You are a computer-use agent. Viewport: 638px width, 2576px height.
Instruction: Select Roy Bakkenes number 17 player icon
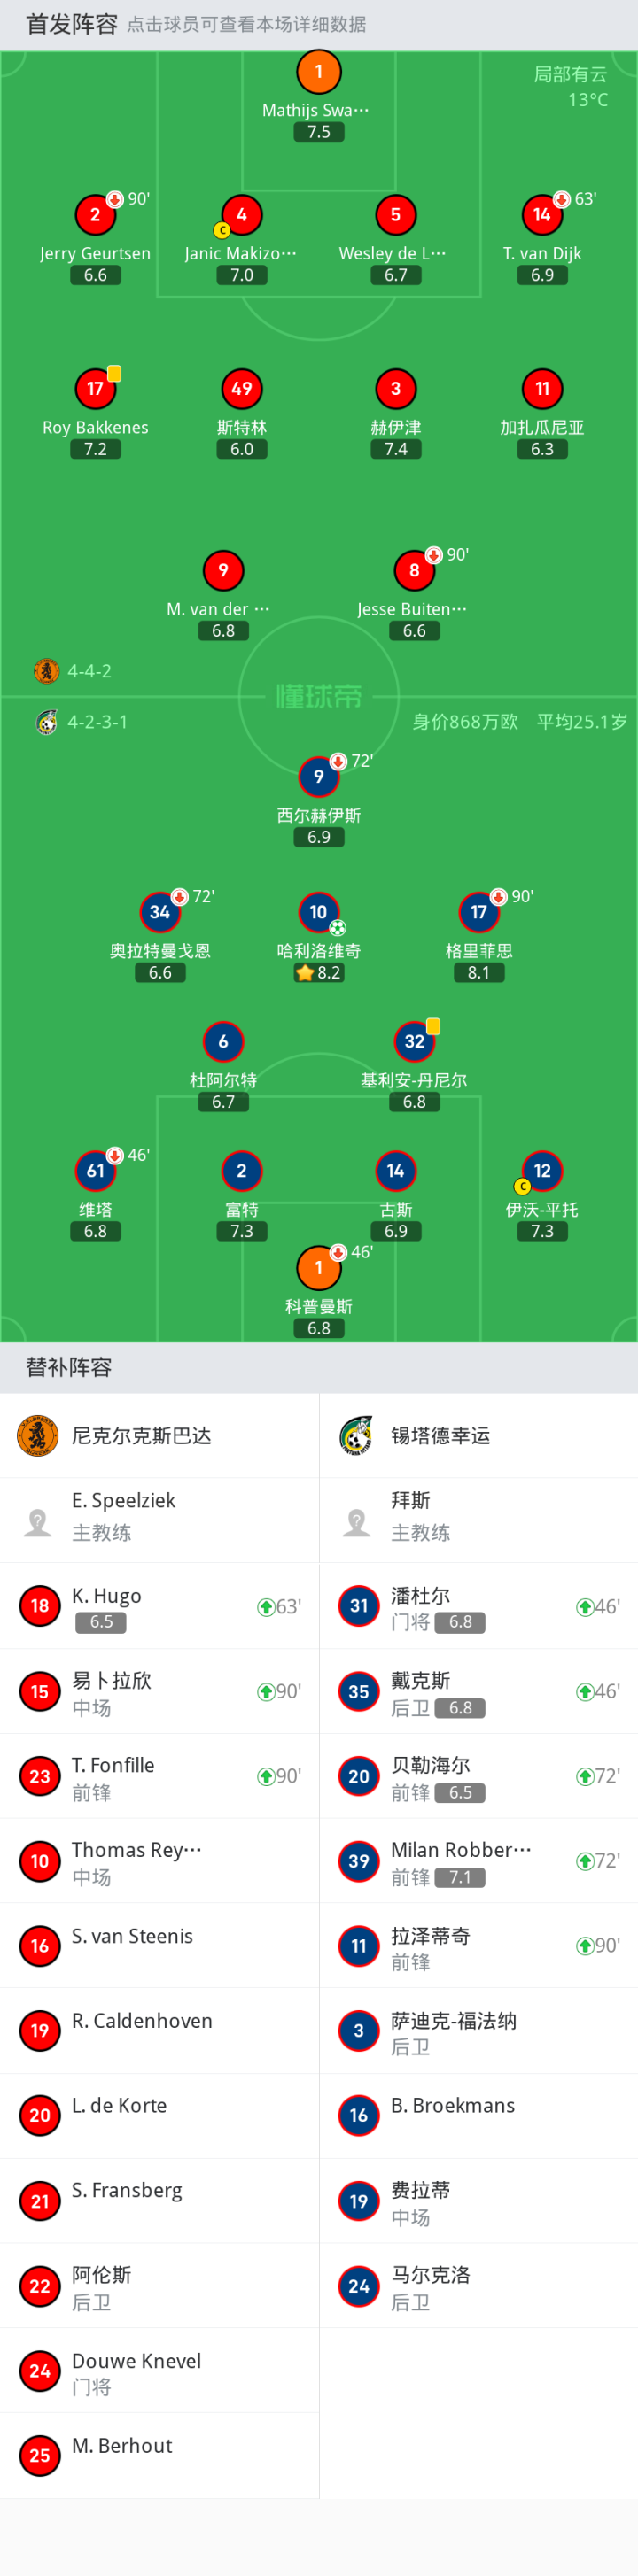click(x=95, y=389)
